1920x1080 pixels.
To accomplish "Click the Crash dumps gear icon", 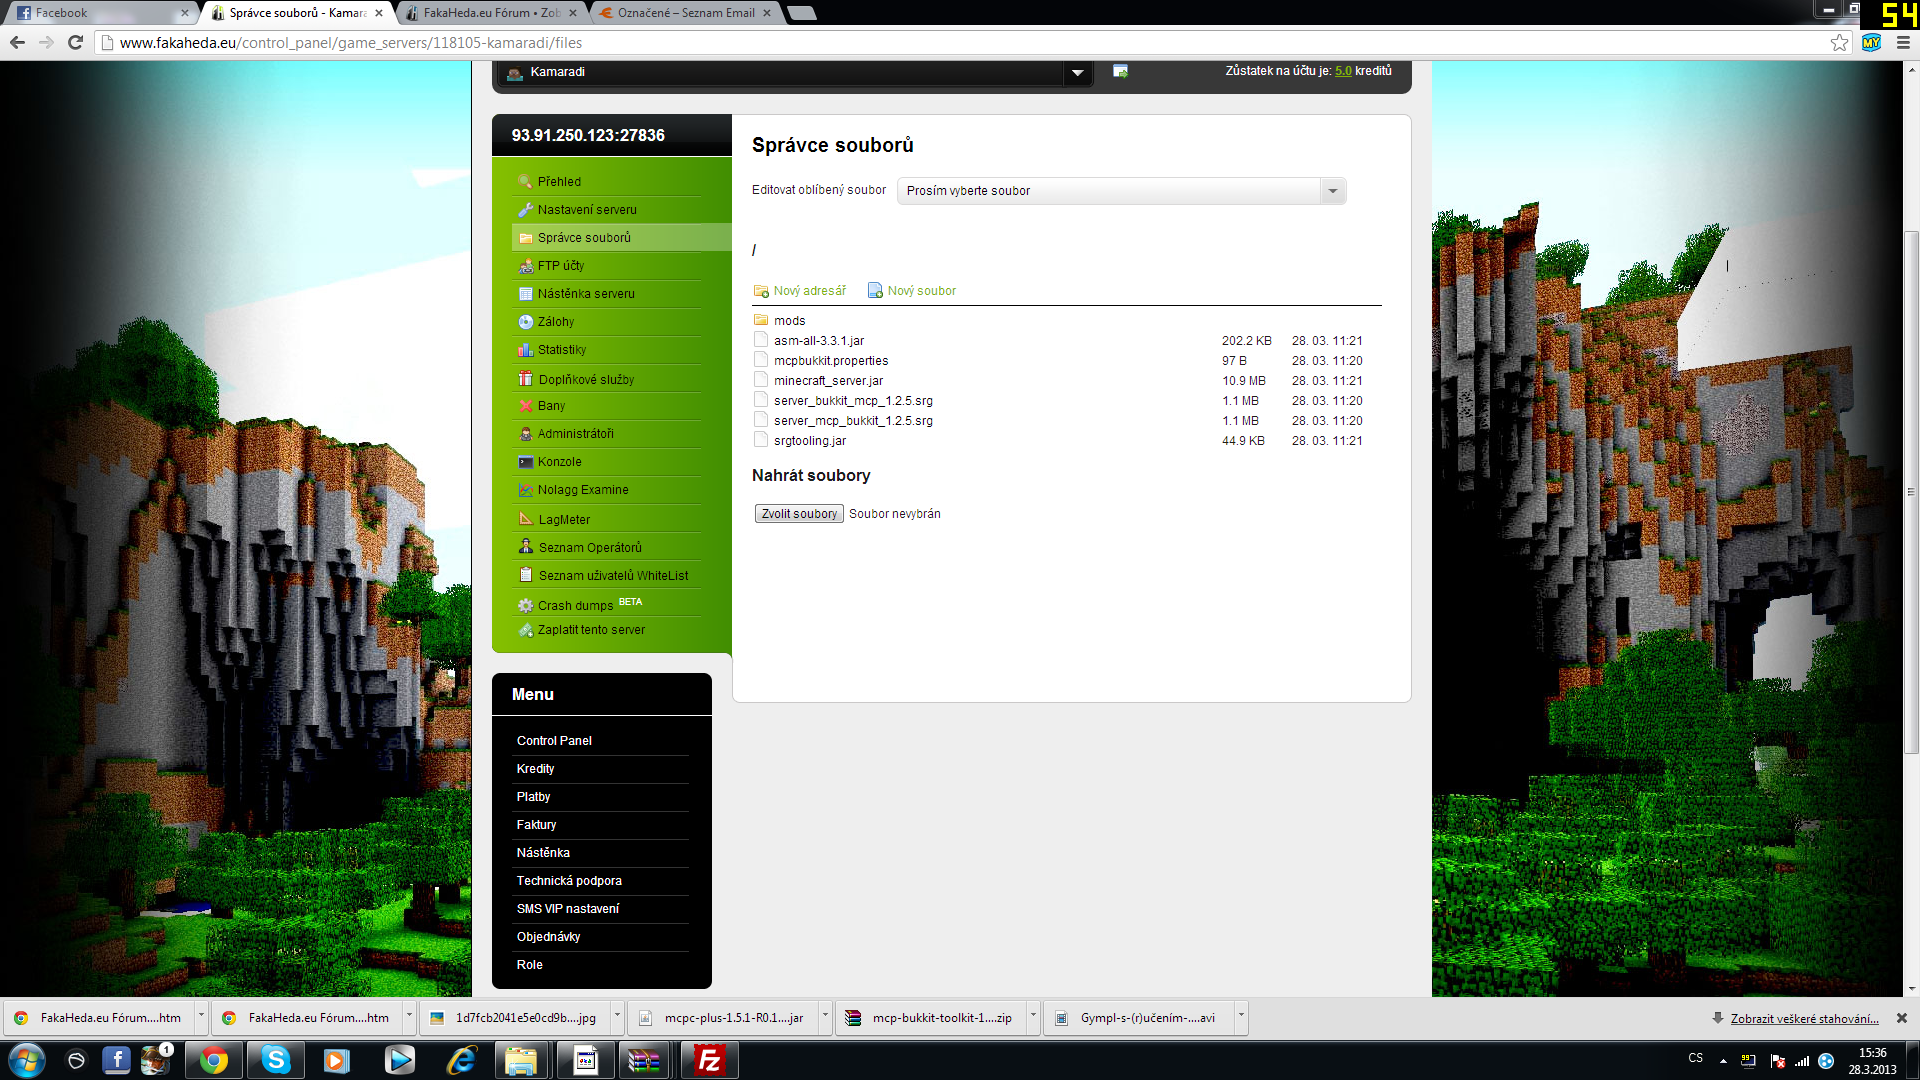I will point(525,605).
